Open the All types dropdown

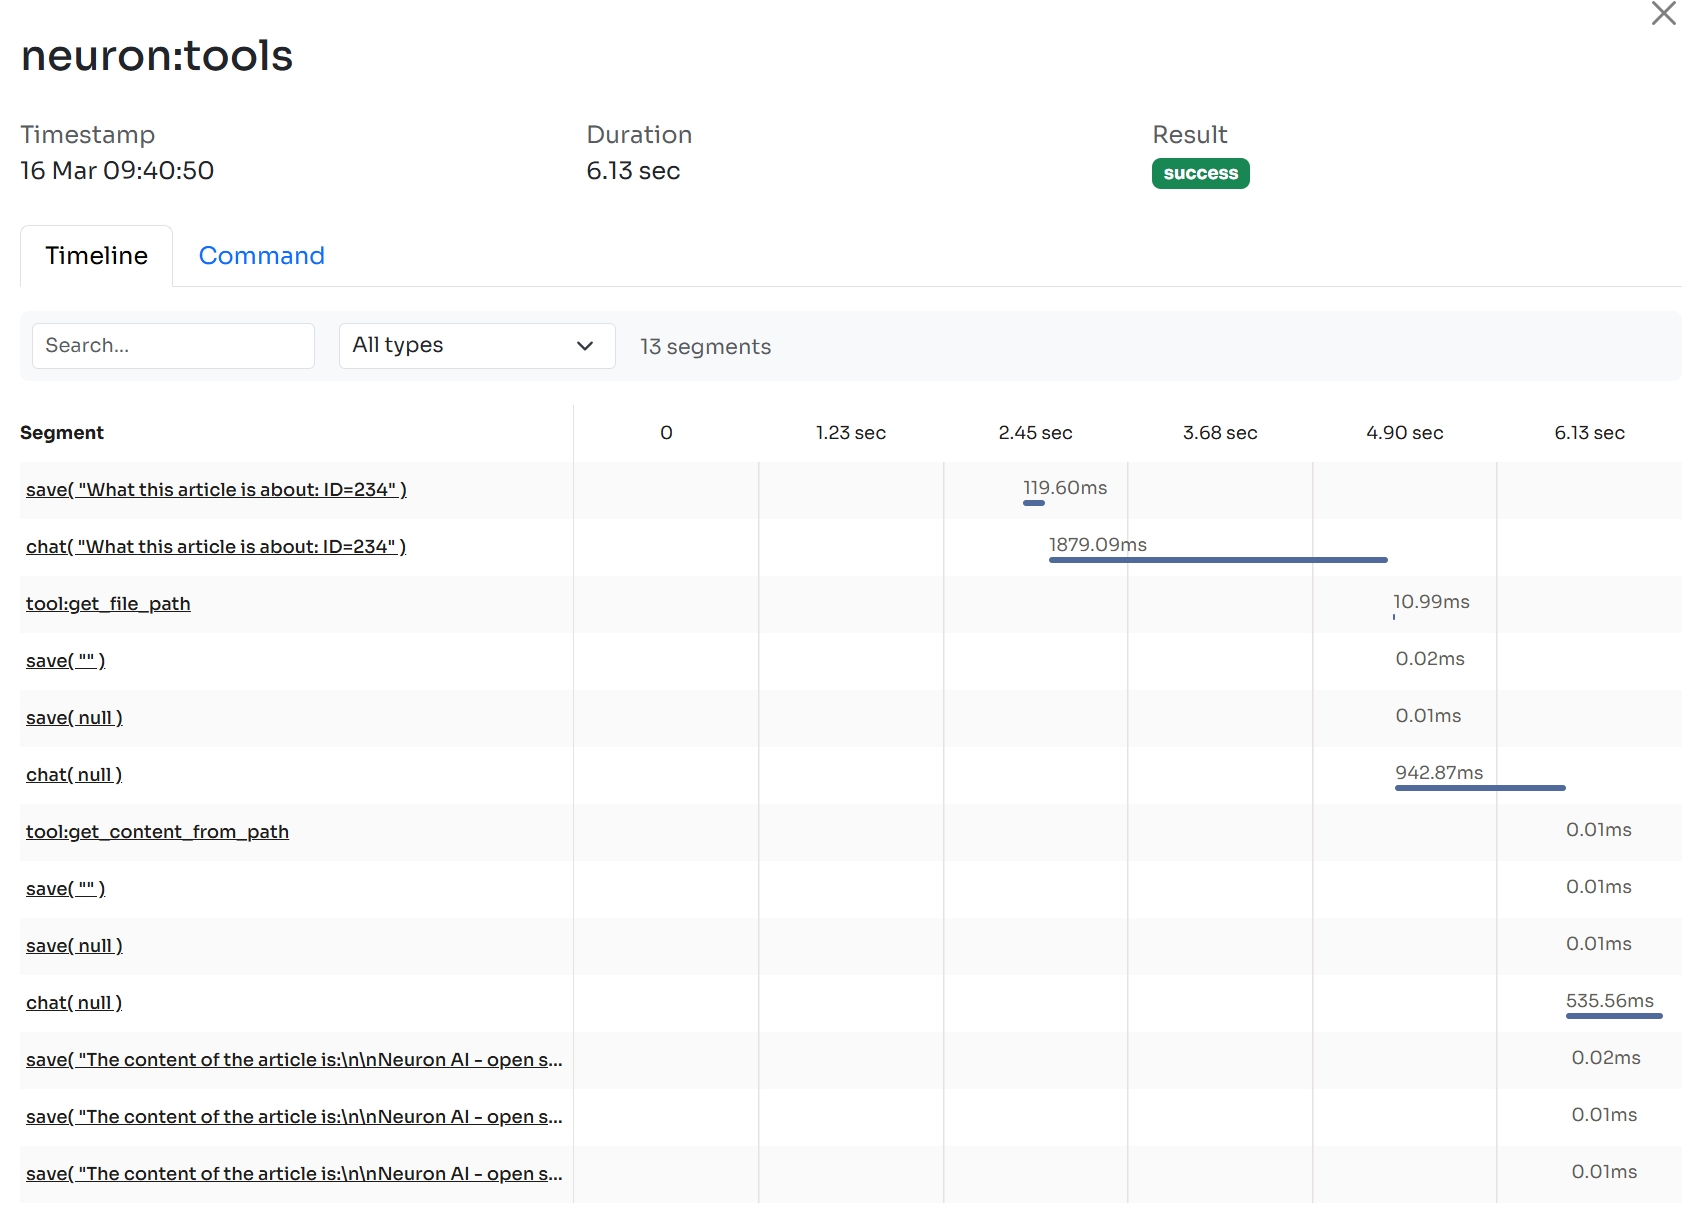pos(476,346)
